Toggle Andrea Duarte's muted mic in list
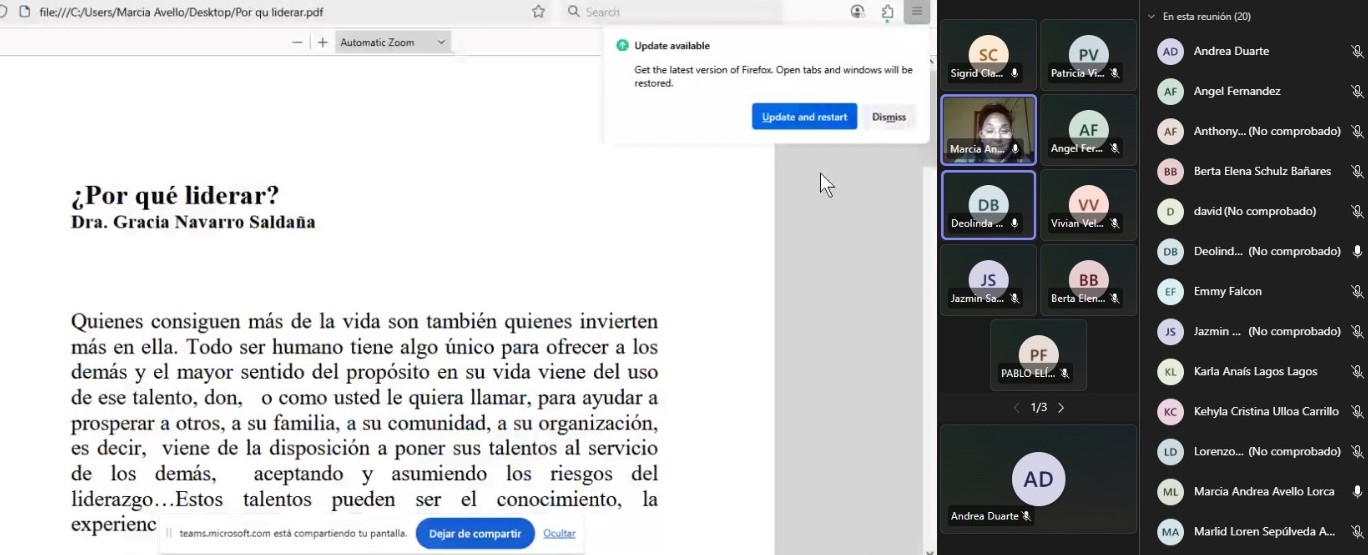 click(1356, 52)
